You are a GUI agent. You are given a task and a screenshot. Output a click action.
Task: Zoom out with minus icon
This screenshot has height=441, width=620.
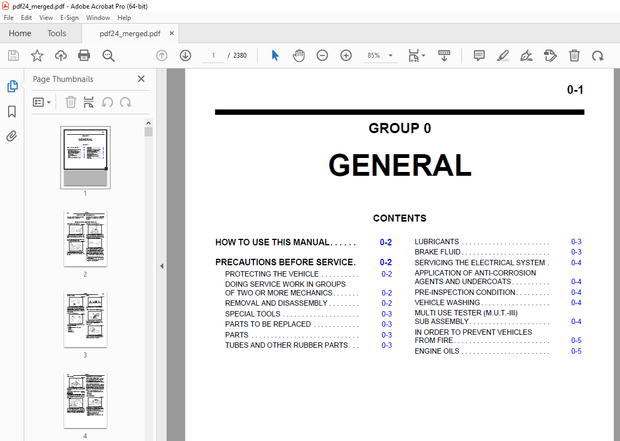tap(322, 55)
